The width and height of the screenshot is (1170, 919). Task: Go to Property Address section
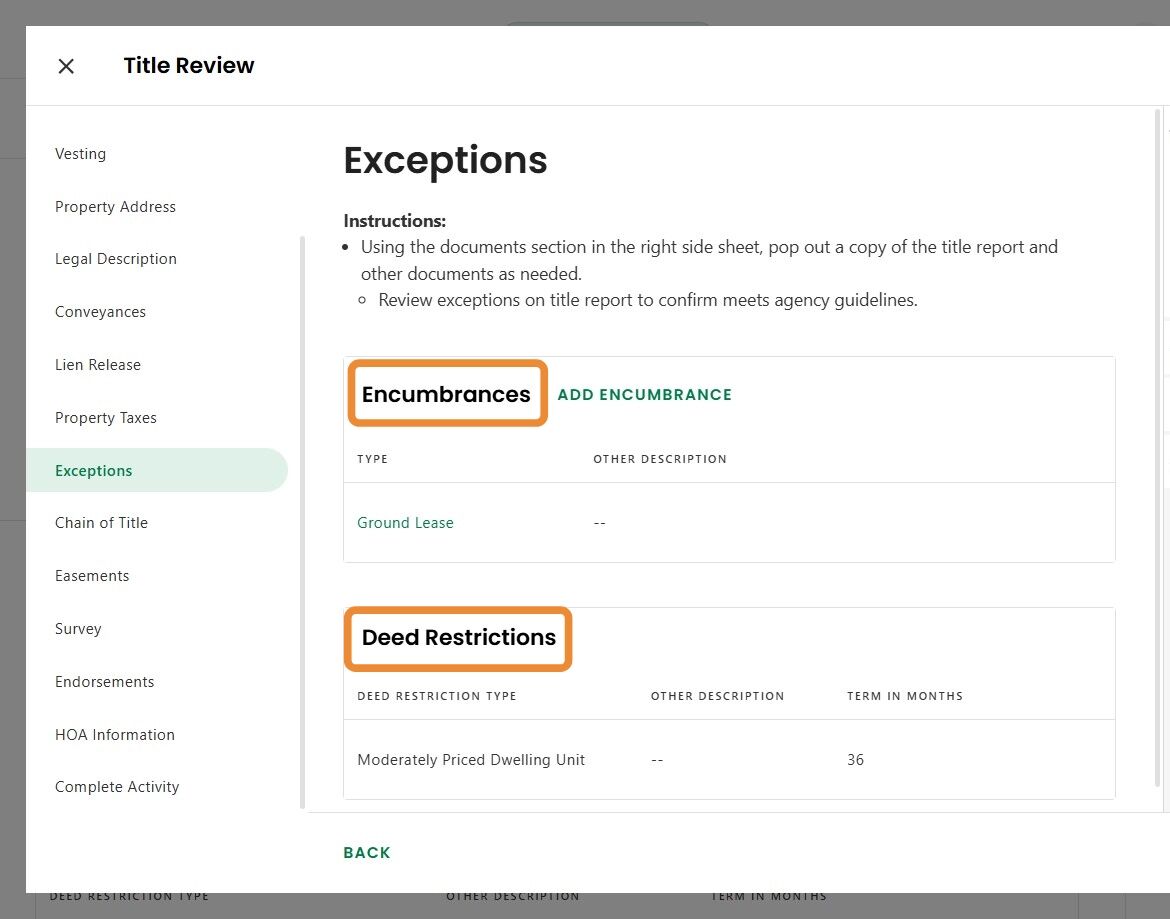tap(115, 207)
